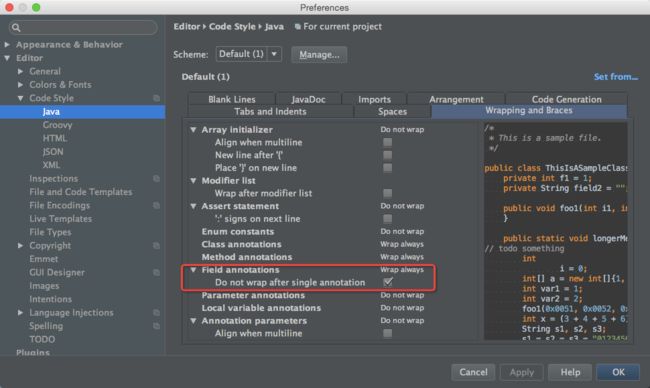
Task: Open the Code Generation tab
Action: tap(566, 99)
